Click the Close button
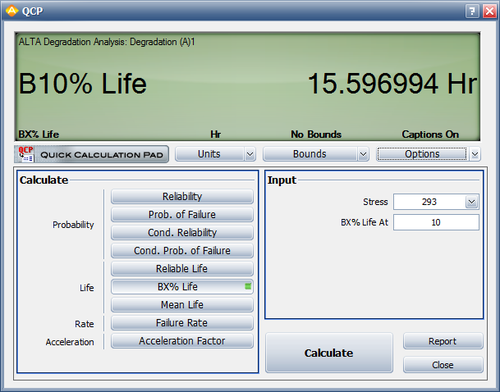 [x=443, y=365]
